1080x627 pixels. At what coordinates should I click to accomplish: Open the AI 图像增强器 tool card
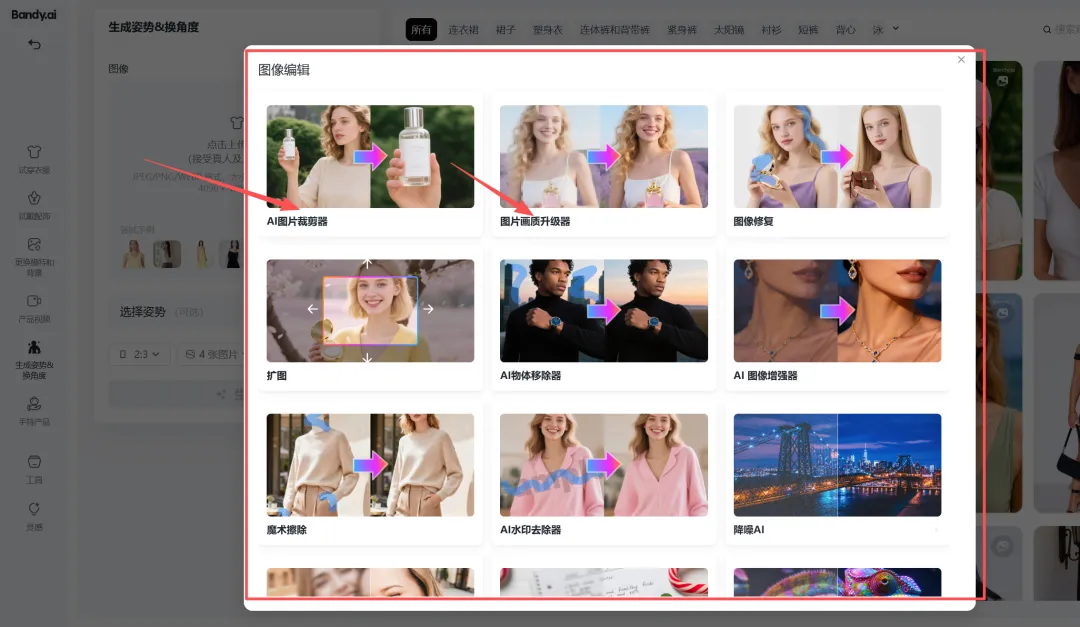tap(837, 321)
